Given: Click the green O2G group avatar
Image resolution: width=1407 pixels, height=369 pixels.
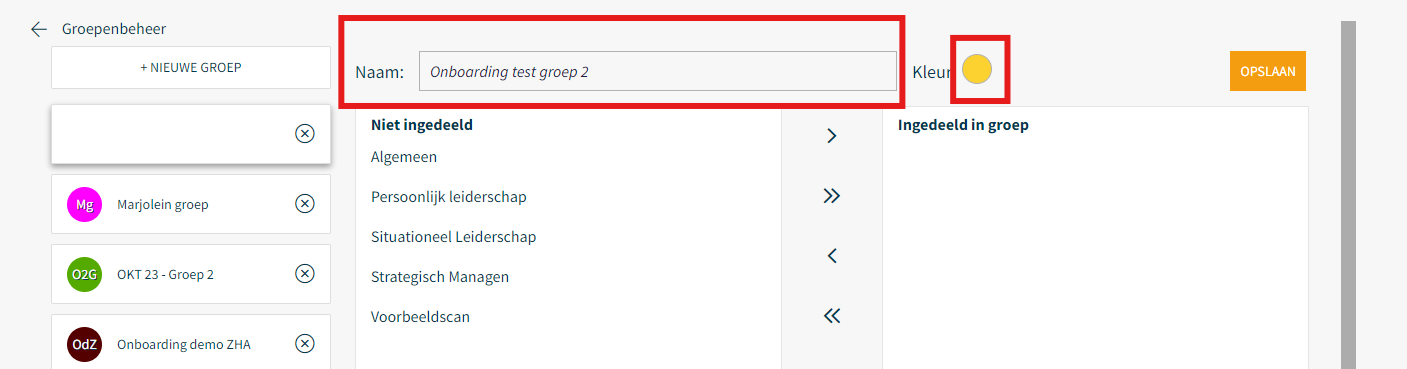Looking at the screenshot, I should tap(85, 274).
